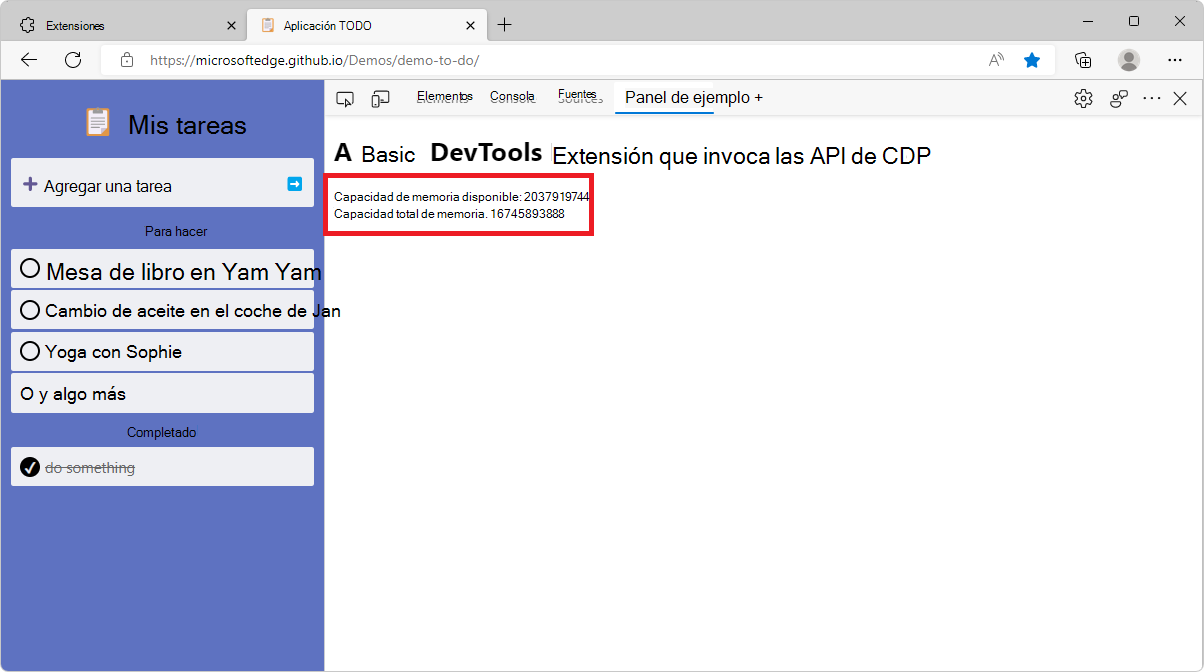The width and height of the screenshot is (1204, 672).
Task: Check the Mesa de libro en Yam Yam circle
Action: click(x=30, y=268)
